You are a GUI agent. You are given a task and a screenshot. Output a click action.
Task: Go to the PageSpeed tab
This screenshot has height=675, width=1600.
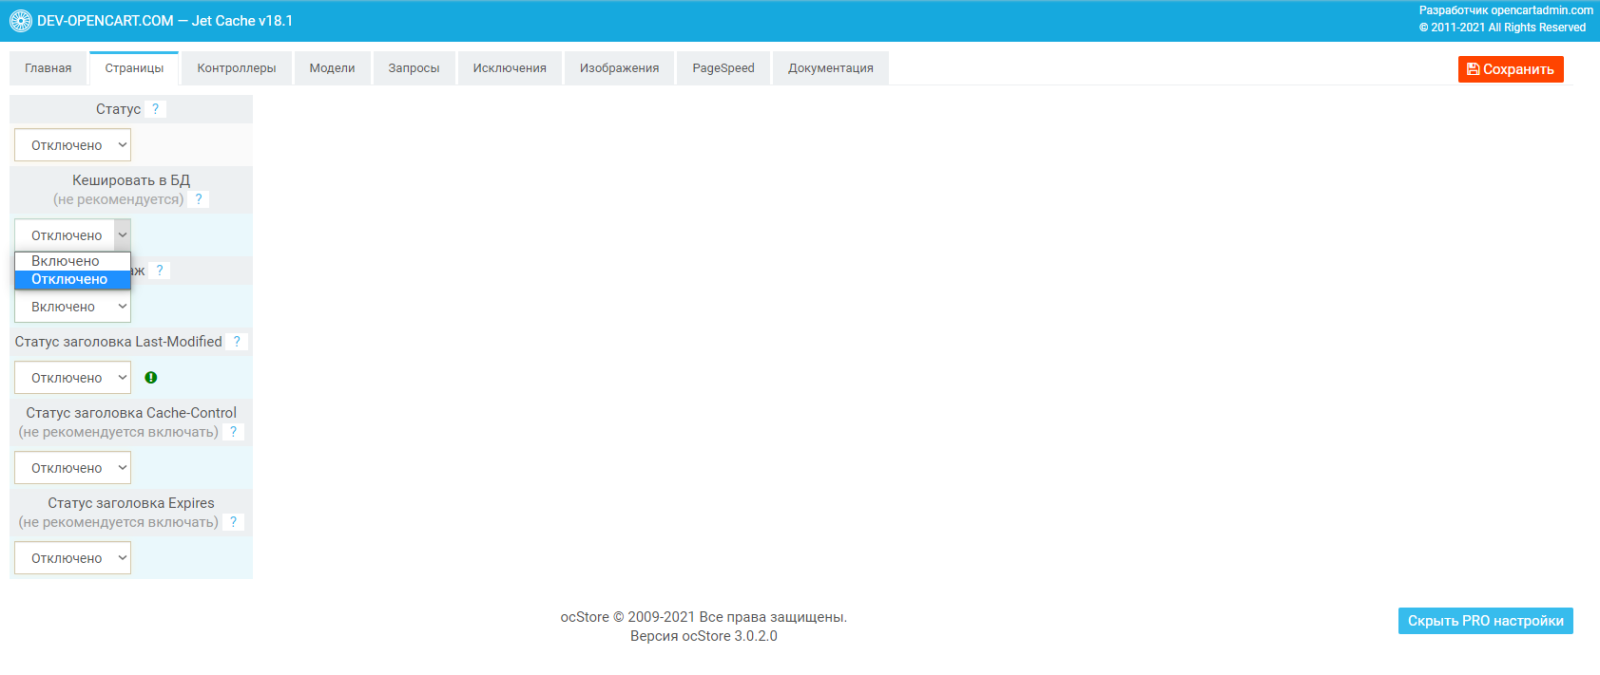point(723,68)
